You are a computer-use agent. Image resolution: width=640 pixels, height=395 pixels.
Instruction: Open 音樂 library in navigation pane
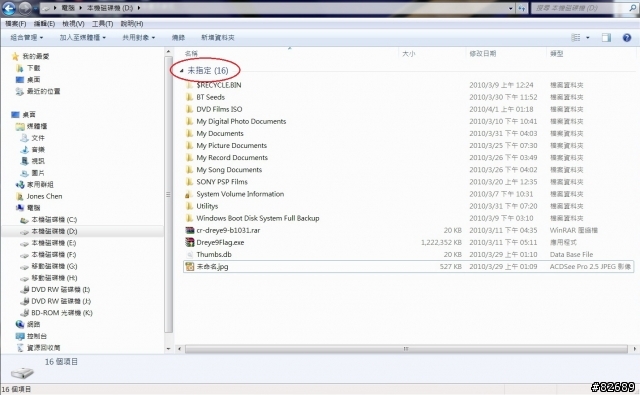[38, 150]
